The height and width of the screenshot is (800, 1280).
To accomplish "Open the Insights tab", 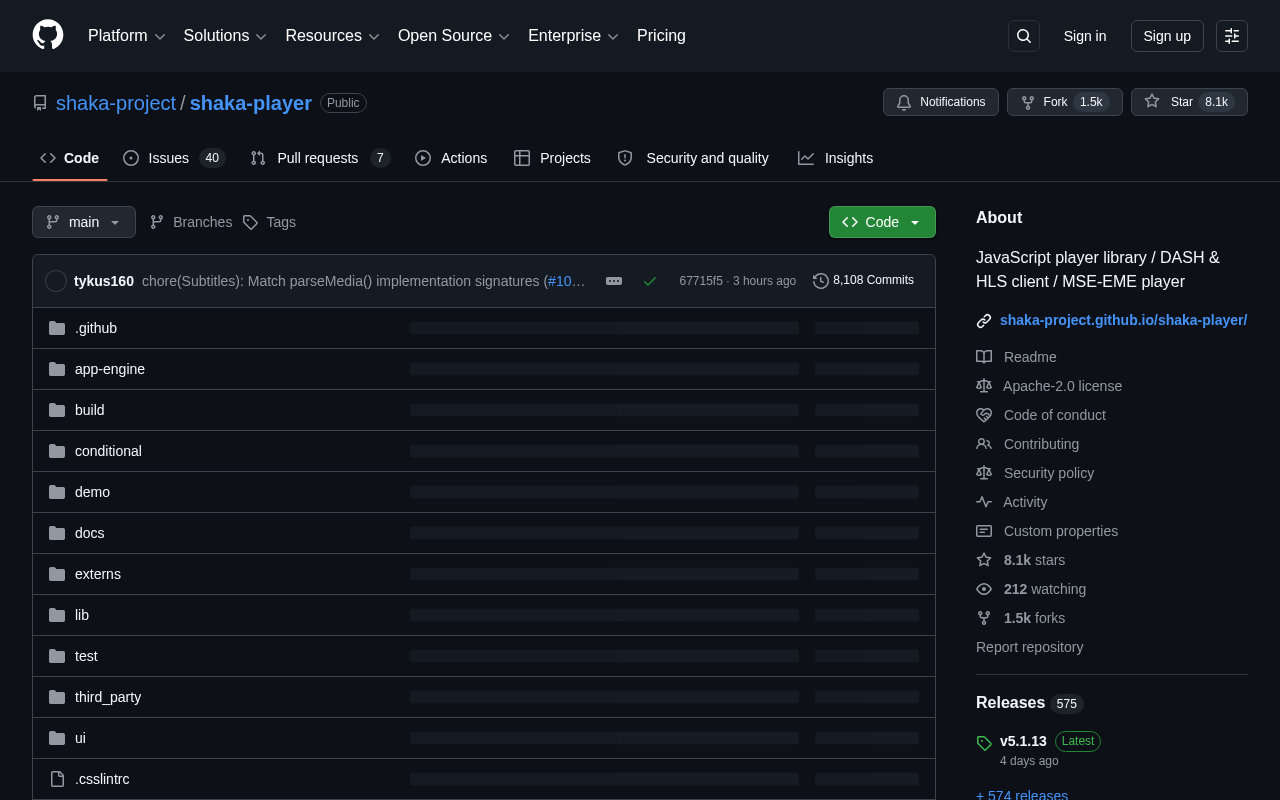I will 835,158.
